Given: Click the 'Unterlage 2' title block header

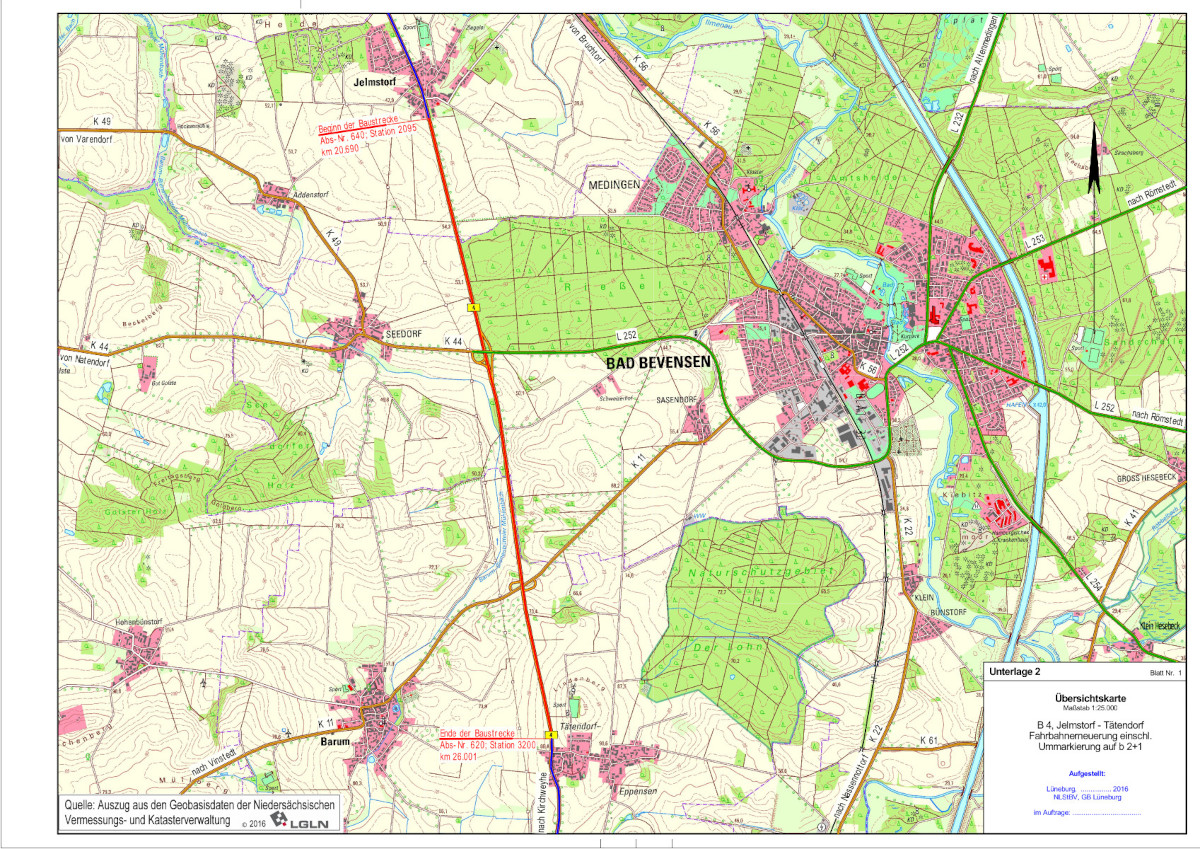Looking at the screenshot, I should pos(1017,673).
